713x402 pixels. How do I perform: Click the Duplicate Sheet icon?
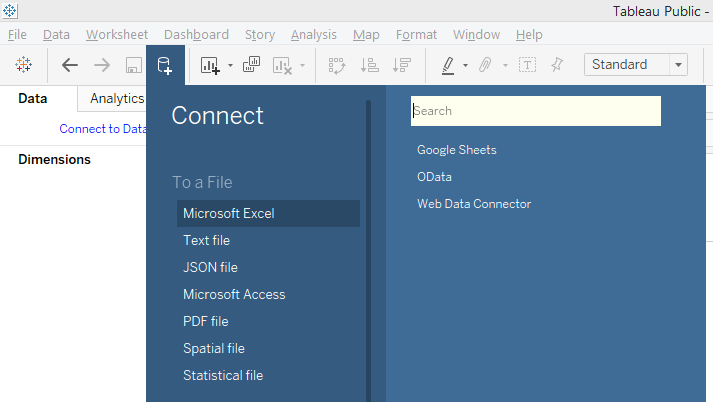[252, 65]
